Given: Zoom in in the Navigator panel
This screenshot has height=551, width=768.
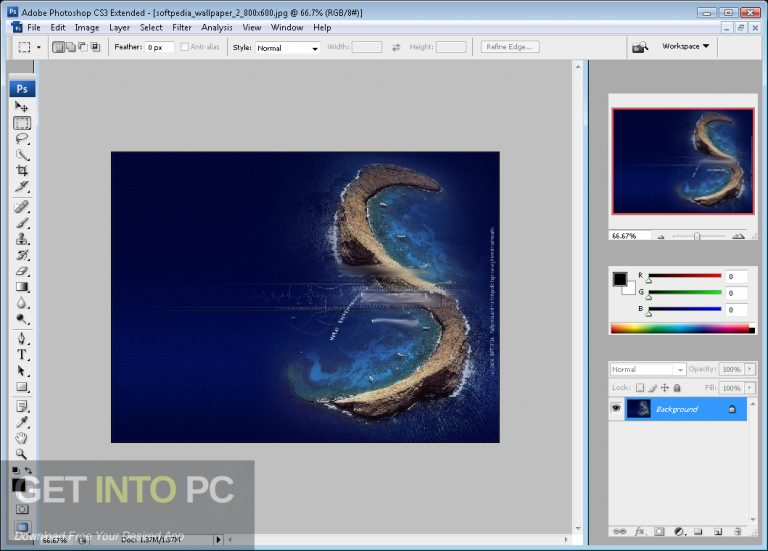Looking at the screenshot, I should point(738,236).
